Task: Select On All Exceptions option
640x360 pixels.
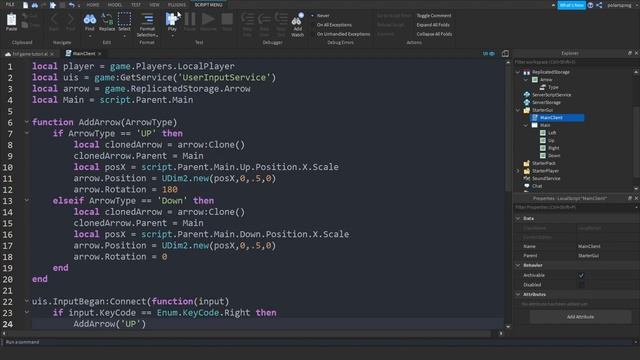Action: coord(334,25)
